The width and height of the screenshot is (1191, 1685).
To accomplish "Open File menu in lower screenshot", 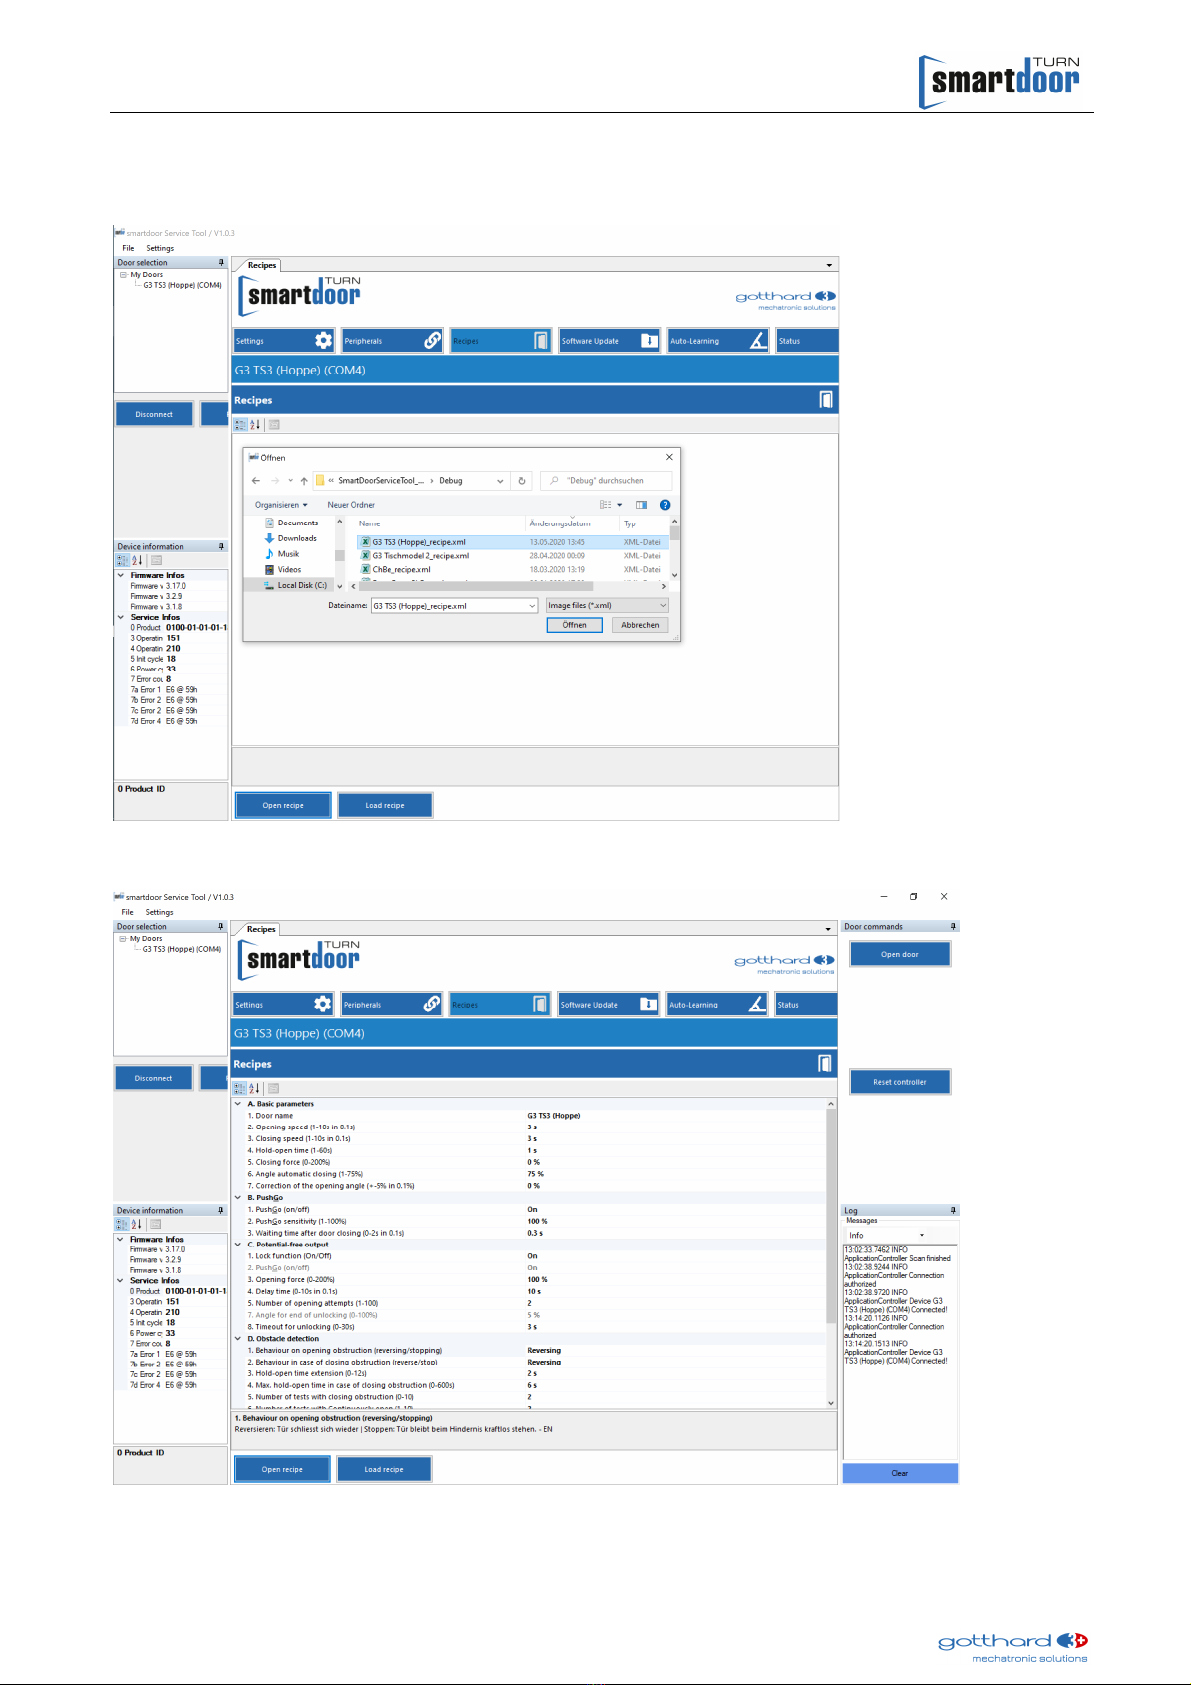I will [127, 912].
